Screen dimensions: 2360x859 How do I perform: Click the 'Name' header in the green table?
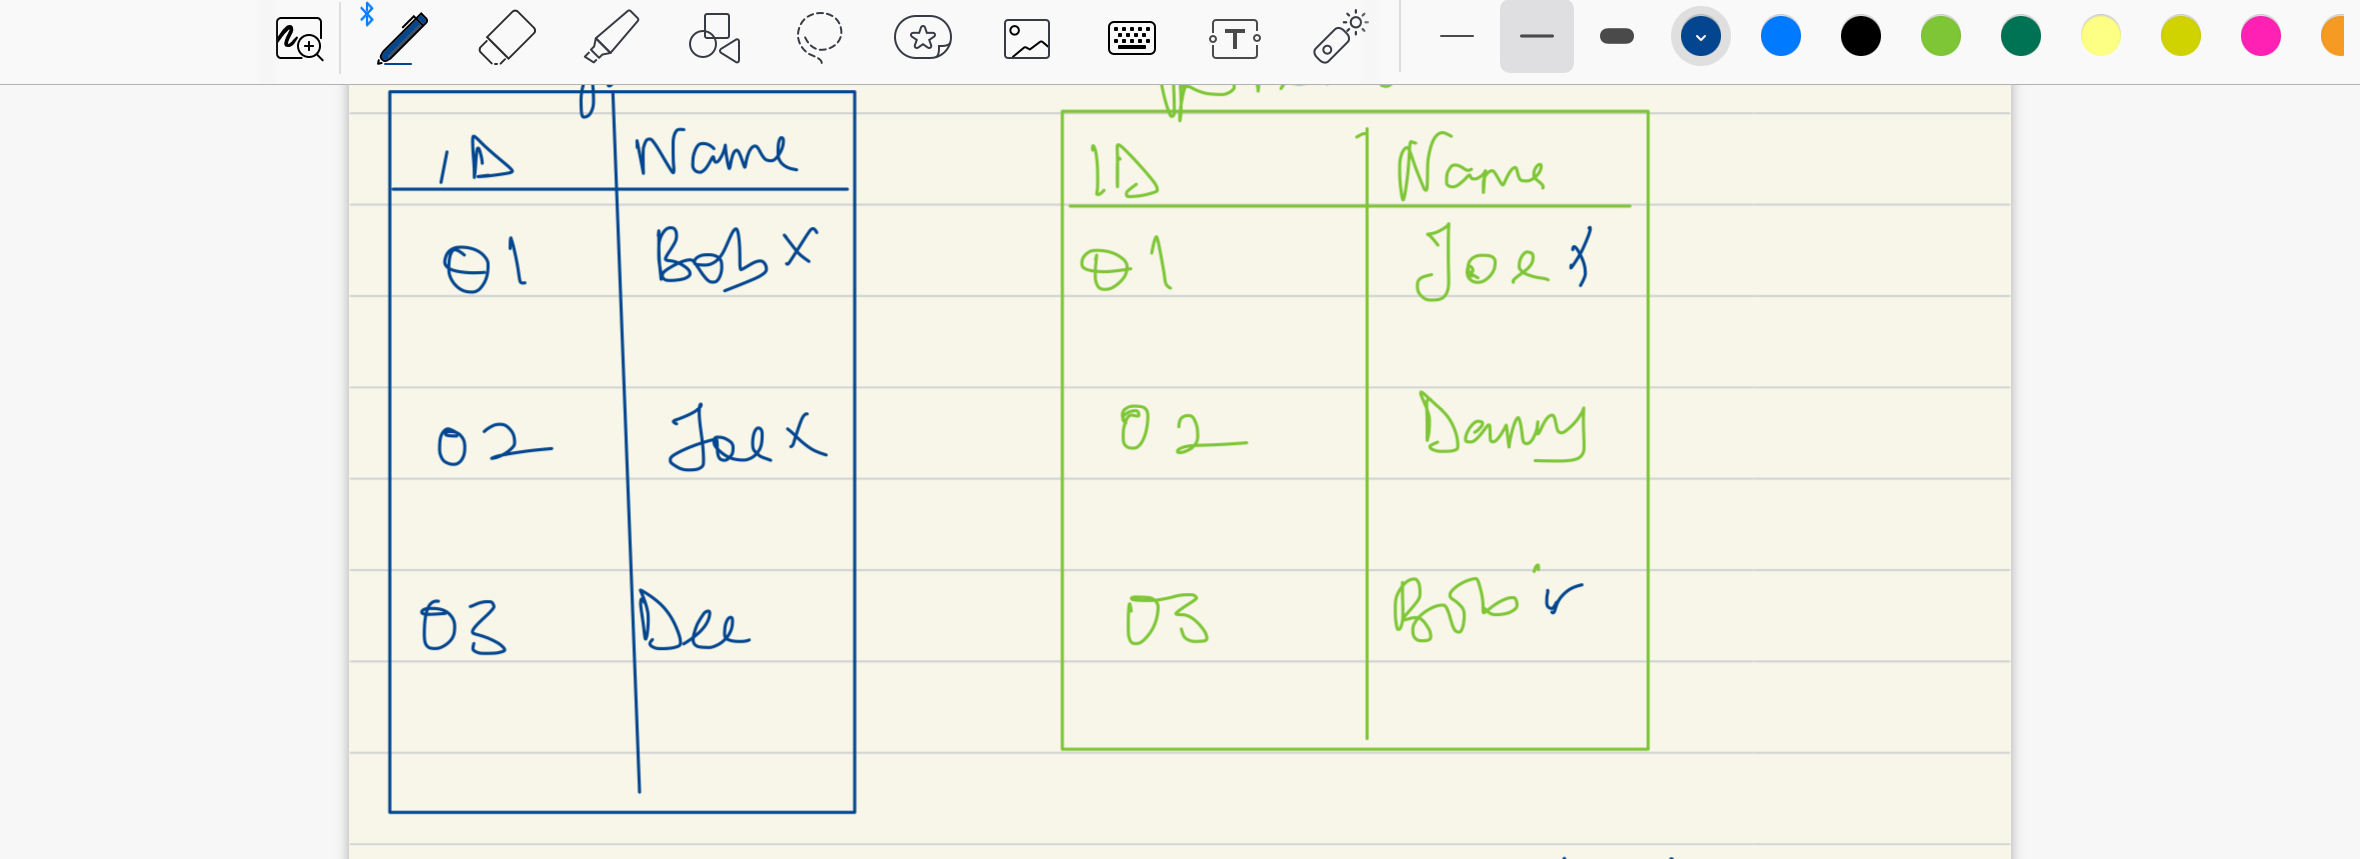pyautogui.click(x=1471, y=166)
